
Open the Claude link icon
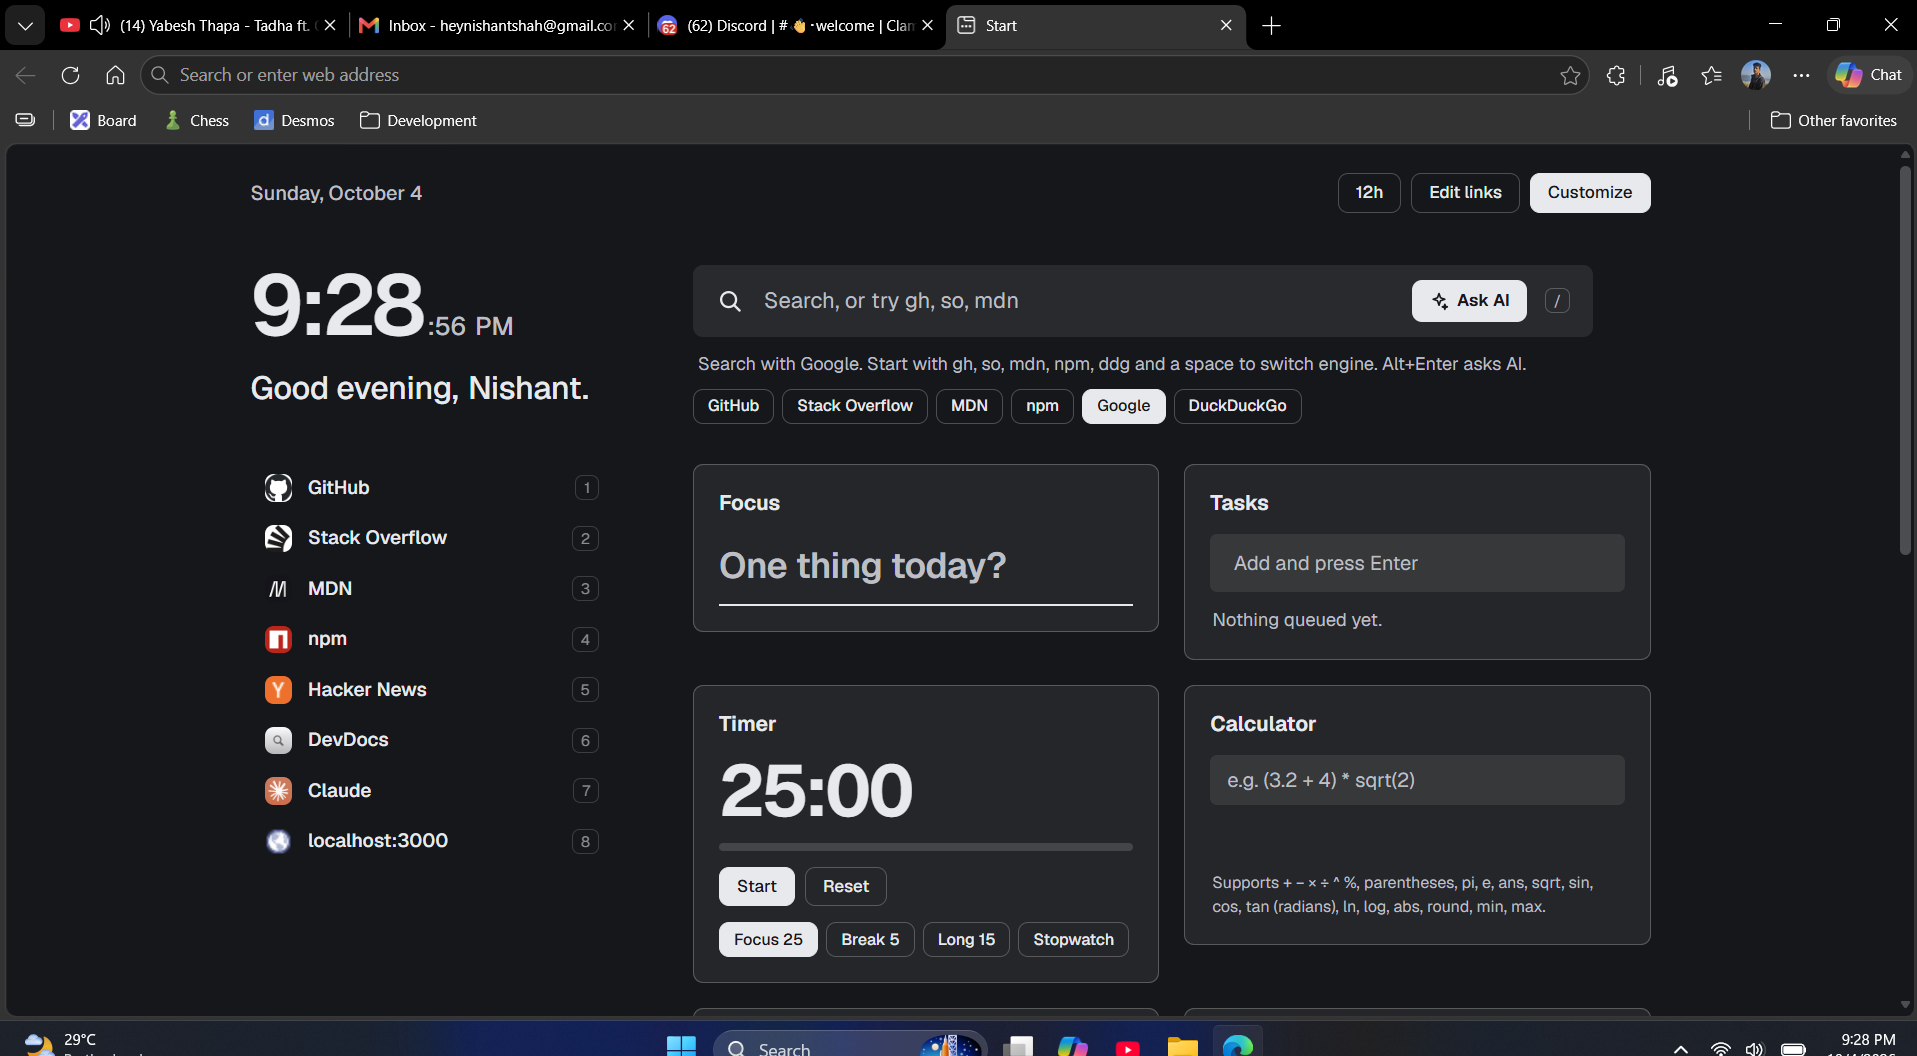278,791
